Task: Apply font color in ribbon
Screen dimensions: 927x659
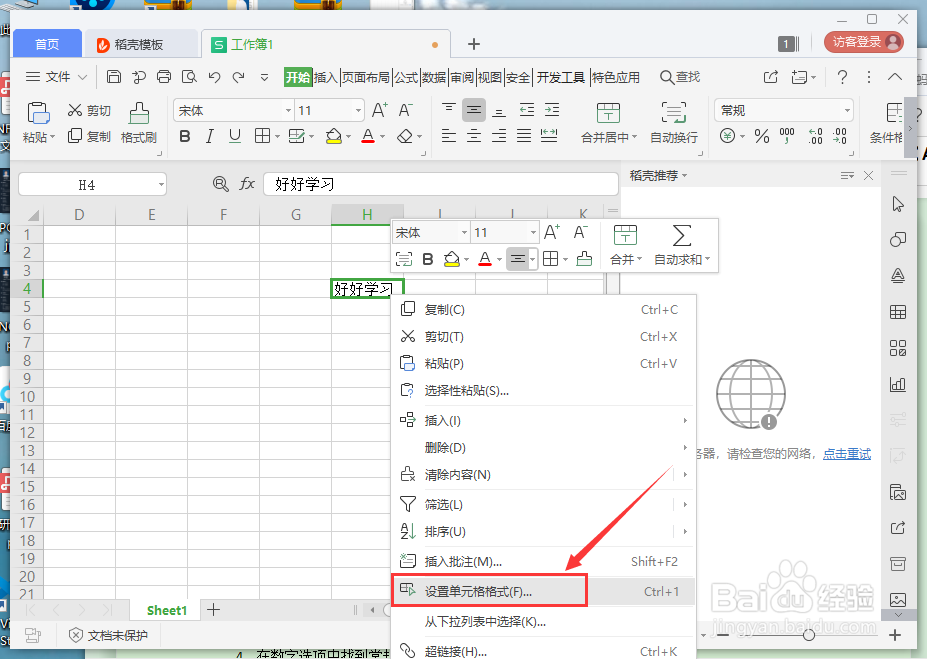Action: pos(368,137)
